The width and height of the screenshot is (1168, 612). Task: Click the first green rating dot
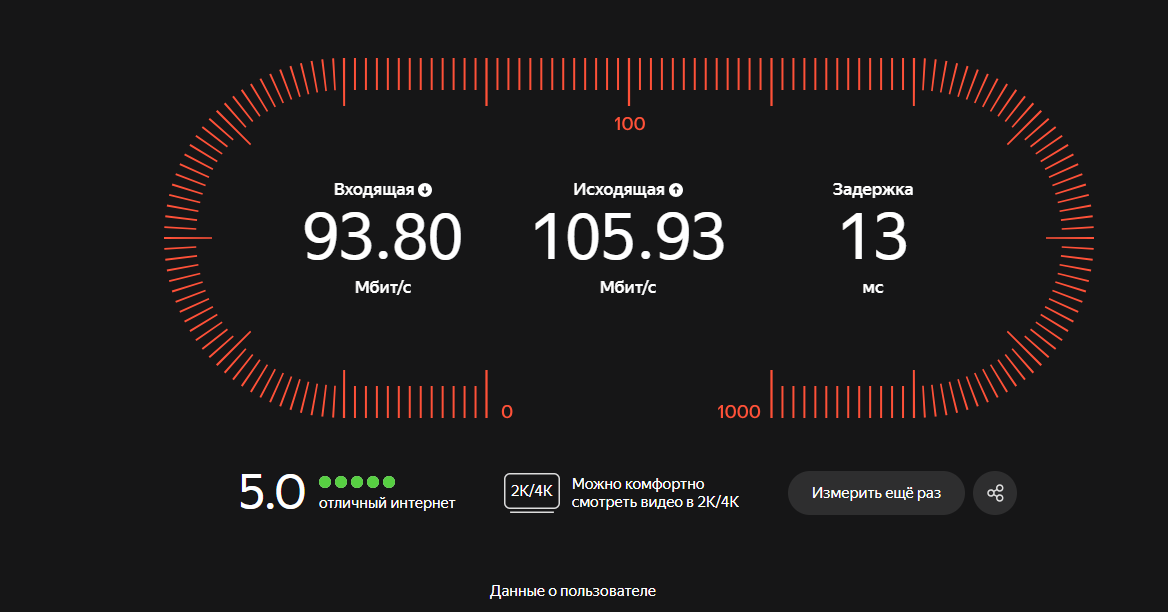325,482
